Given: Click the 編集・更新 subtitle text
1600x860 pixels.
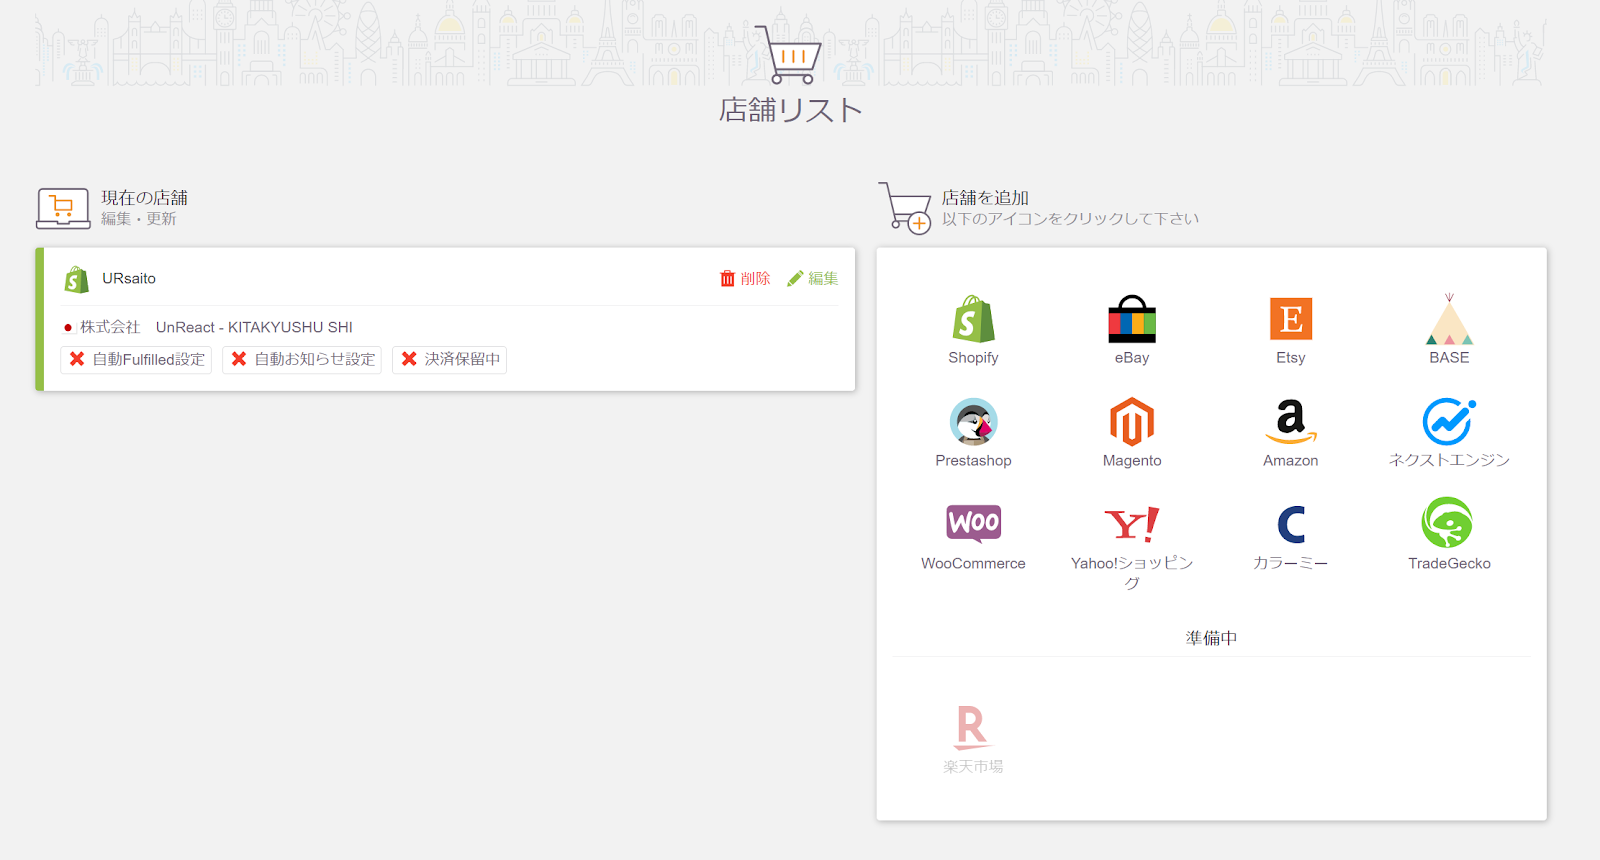Looking at the screenshot, I should pyautogui.click(x=138, y=219).
